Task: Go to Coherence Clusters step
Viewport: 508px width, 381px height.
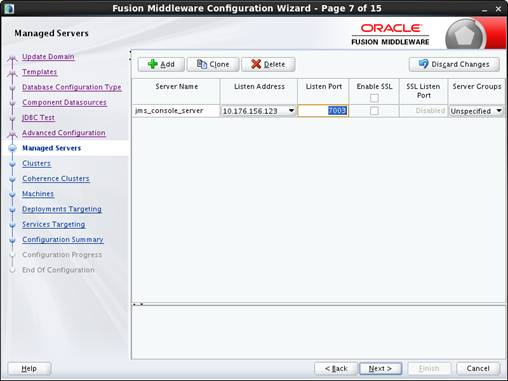Action: [56, 179]
